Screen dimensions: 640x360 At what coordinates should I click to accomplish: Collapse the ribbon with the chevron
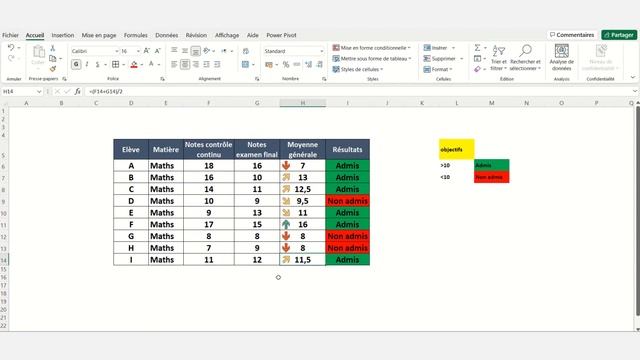(633, 78)
